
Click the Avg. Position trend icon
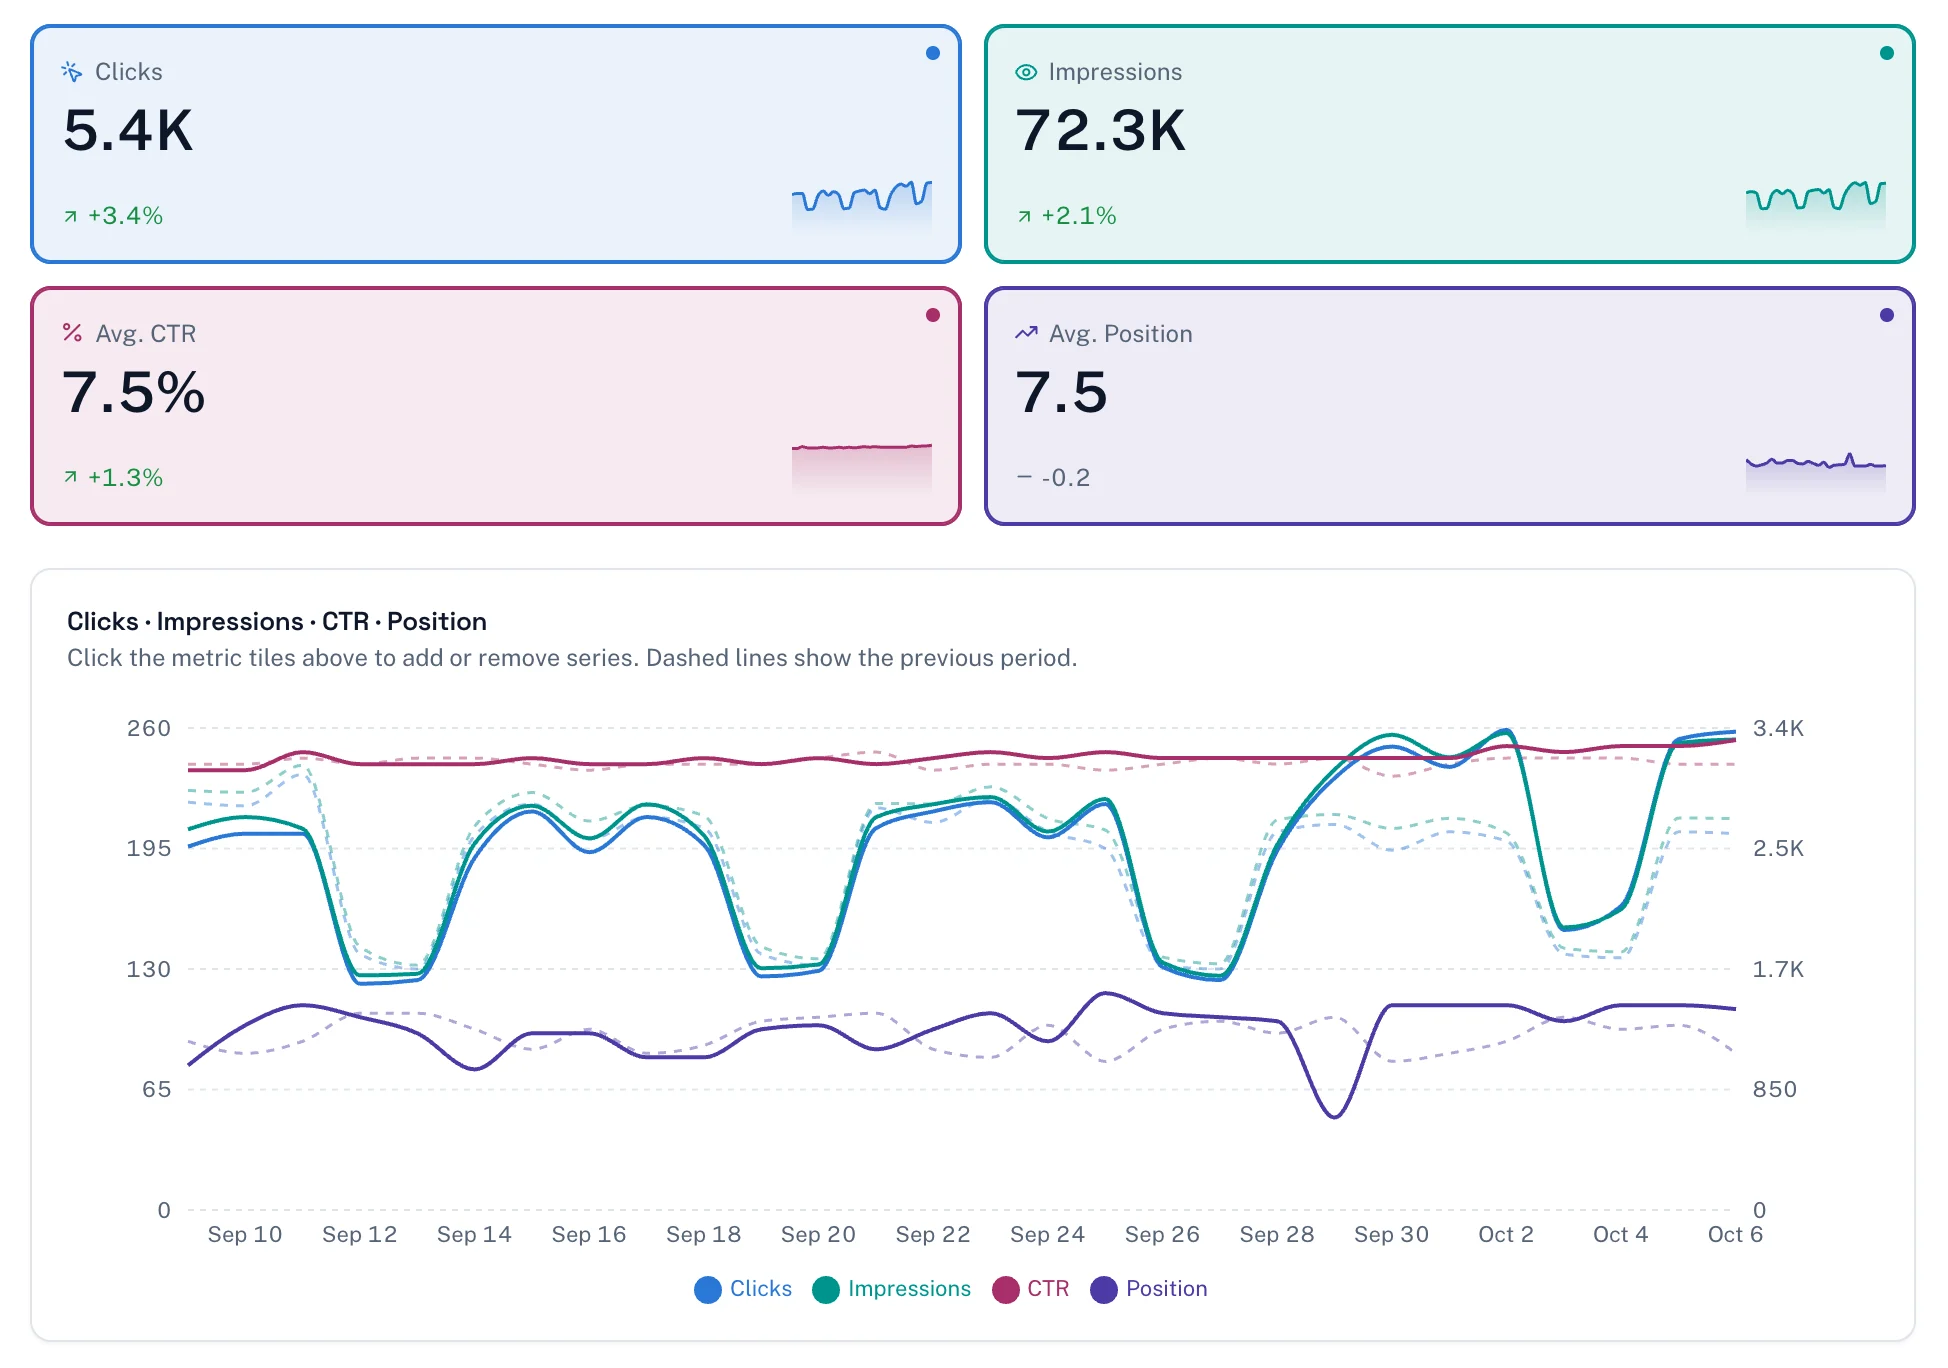pos(1026,333)
